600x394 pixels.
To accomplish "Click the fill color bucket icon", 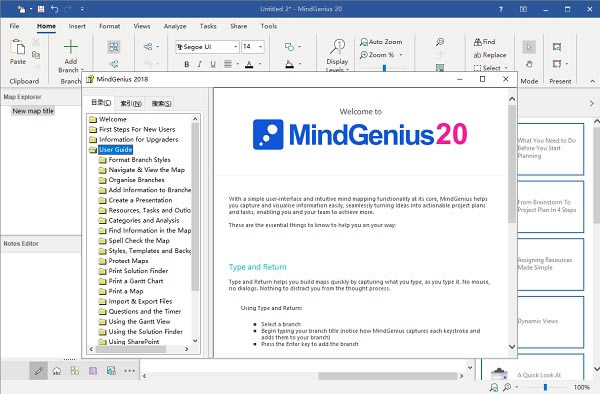I will click(x=290, y=64).
